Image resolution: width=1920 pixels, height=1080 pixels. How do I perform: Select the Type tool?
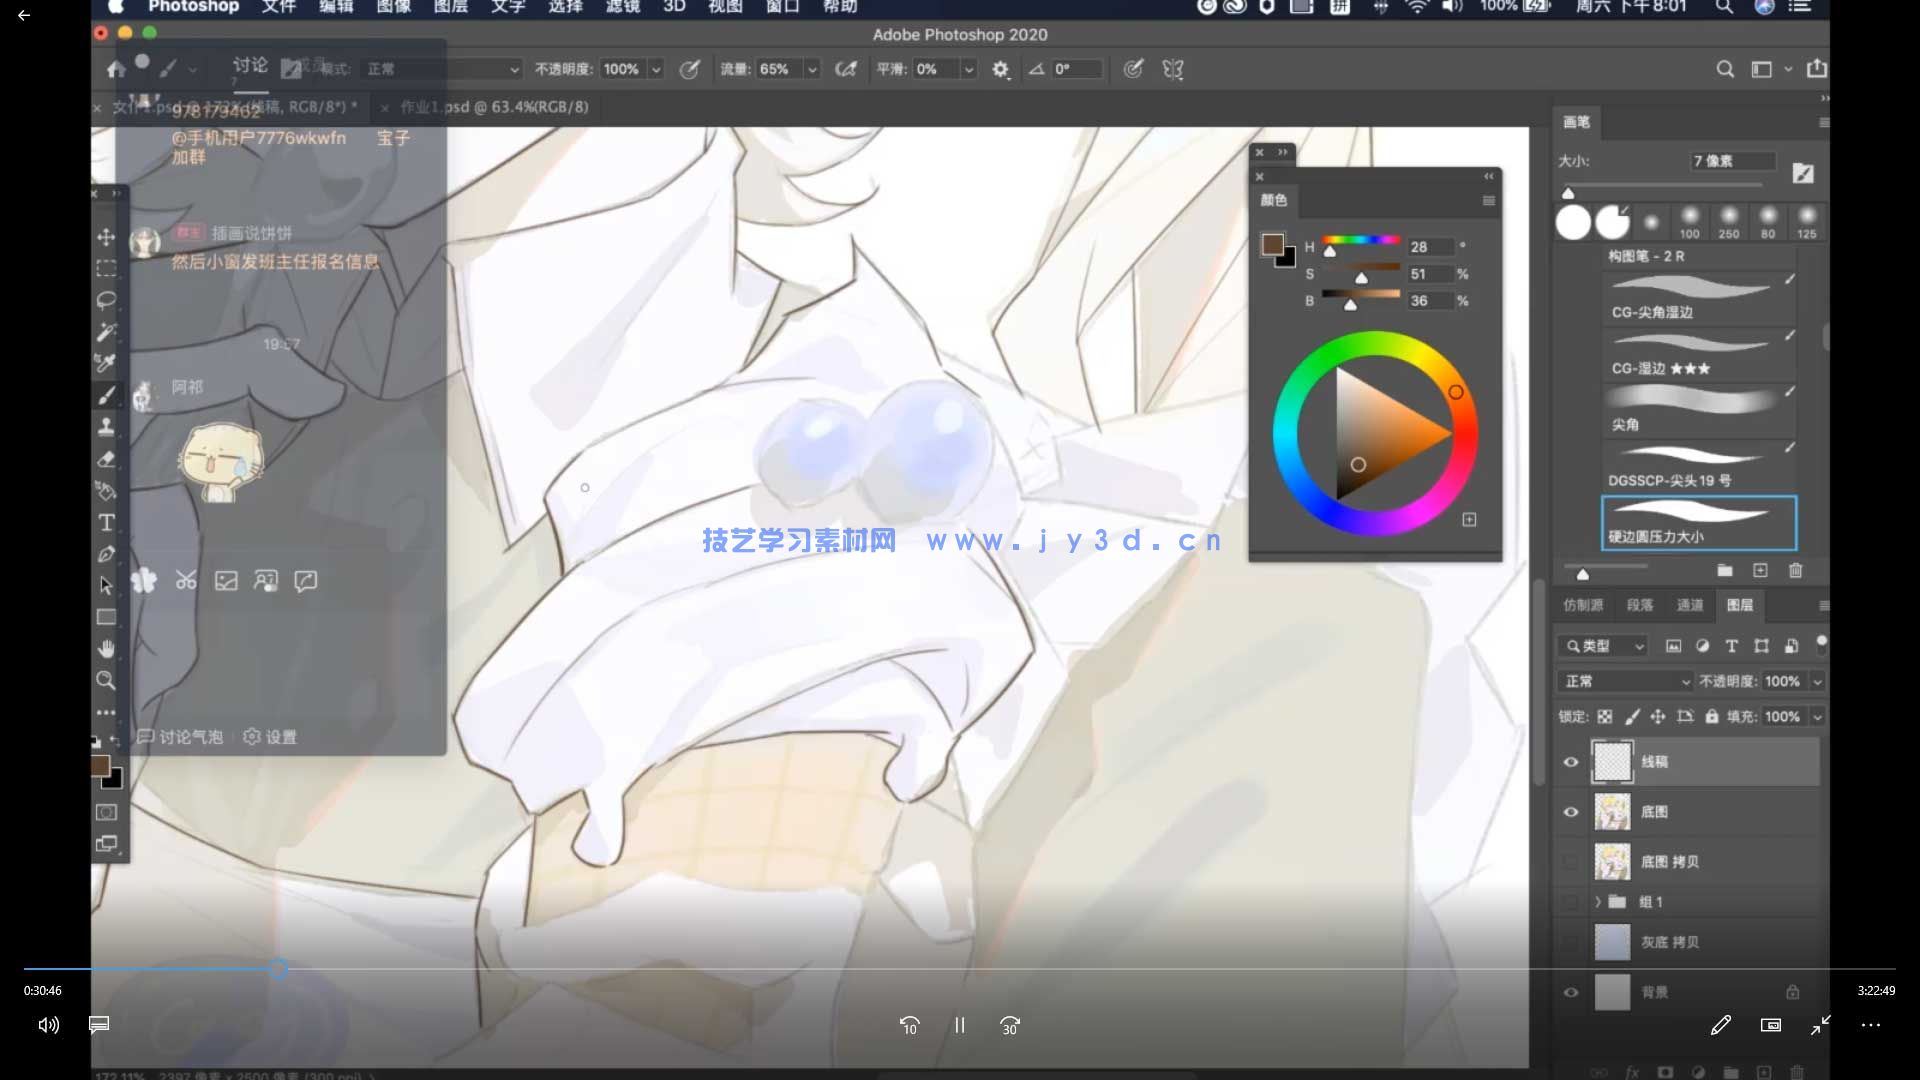107,521
